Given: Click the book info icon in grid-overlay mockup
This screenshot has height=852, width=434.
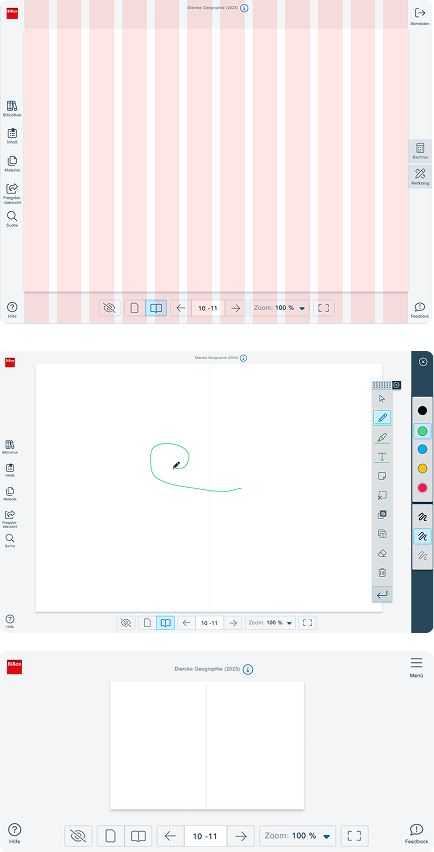Looking at the screenshot, I should coord(244,9).
